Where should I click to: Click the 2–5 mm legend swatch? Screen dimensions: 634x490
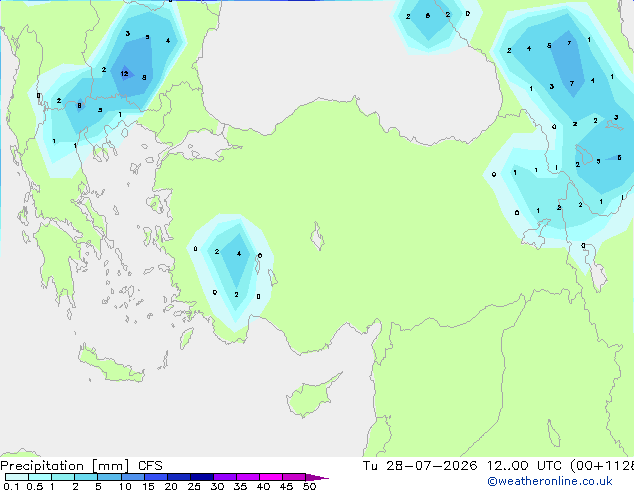(86, 477)
